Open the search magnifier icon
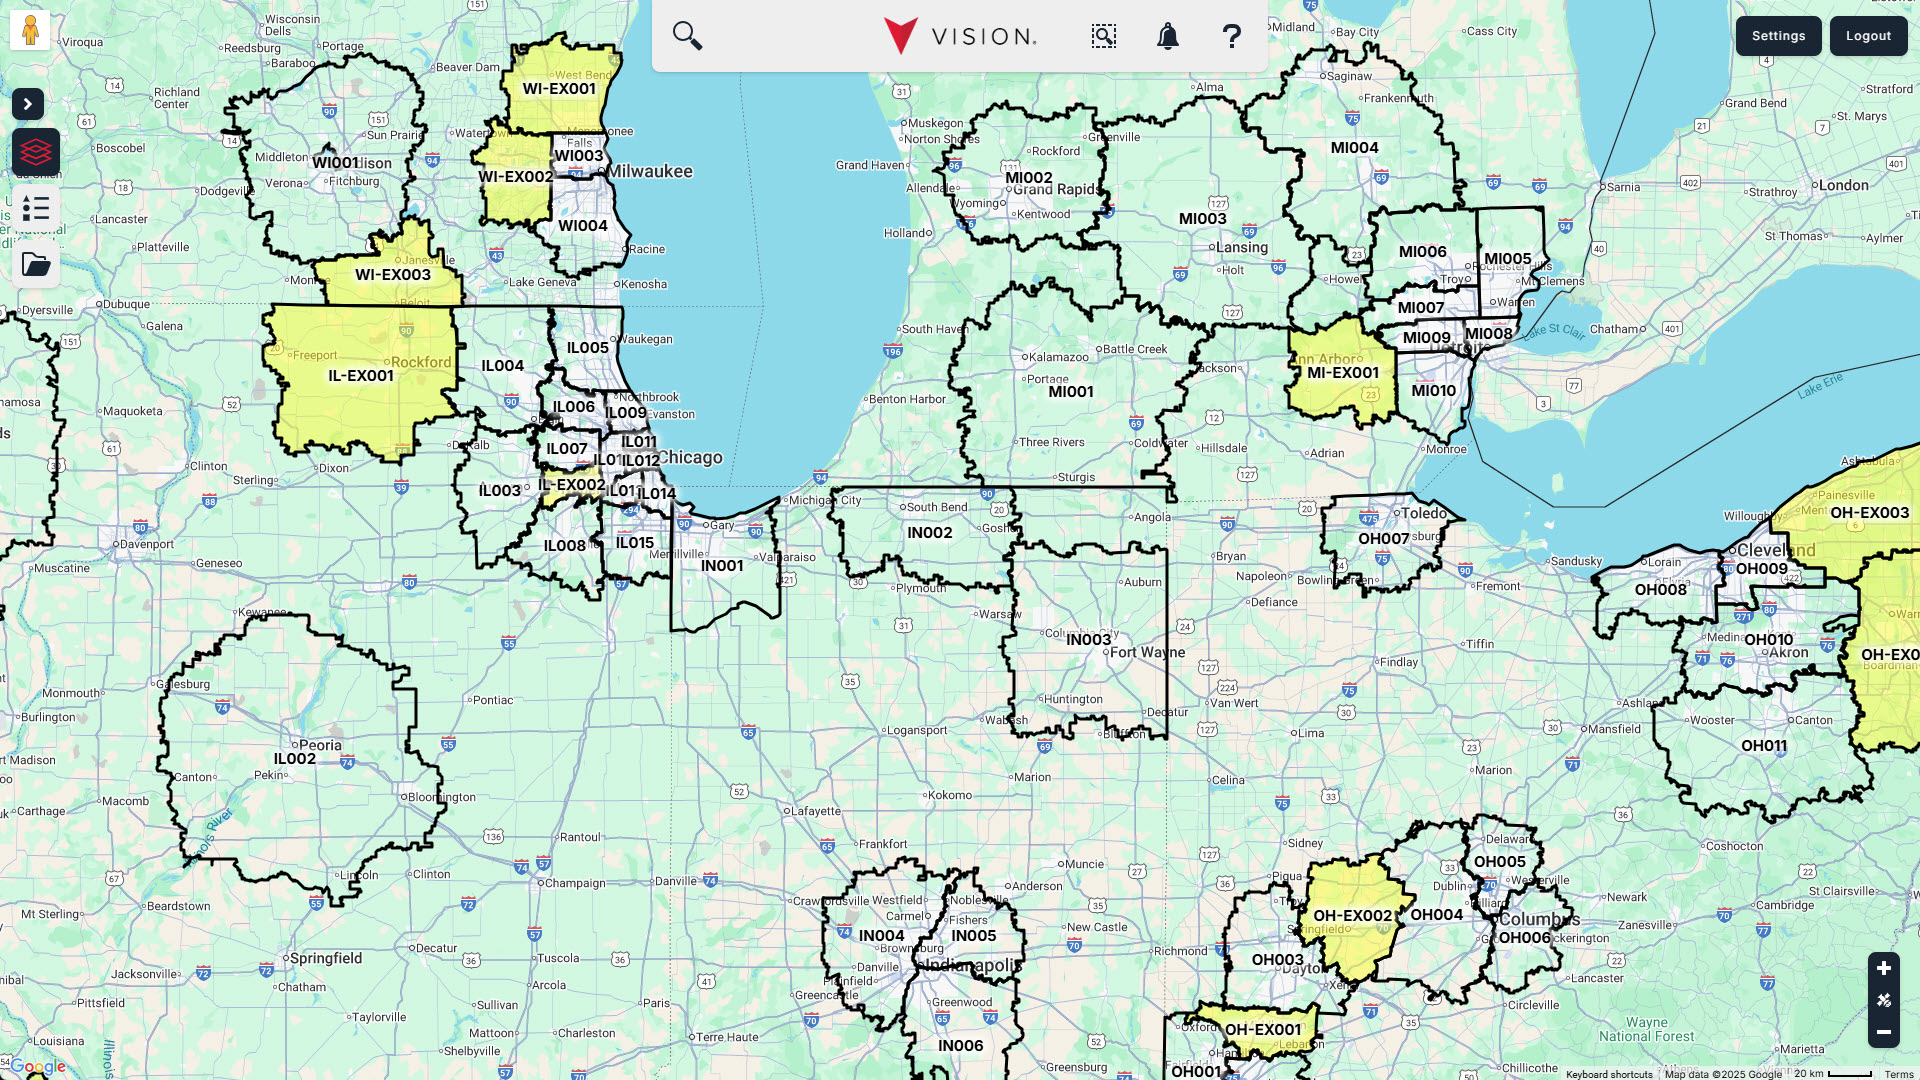This screenshot has width=1920, height=1080. [687, 36]
